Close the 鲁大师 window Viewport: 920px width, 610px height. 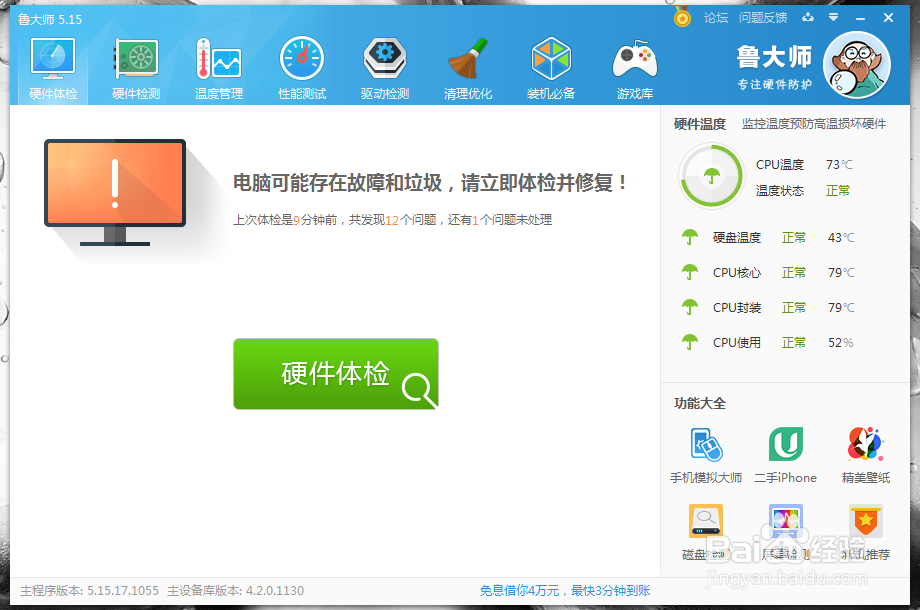pyautogui.click(x=888, y=18)
